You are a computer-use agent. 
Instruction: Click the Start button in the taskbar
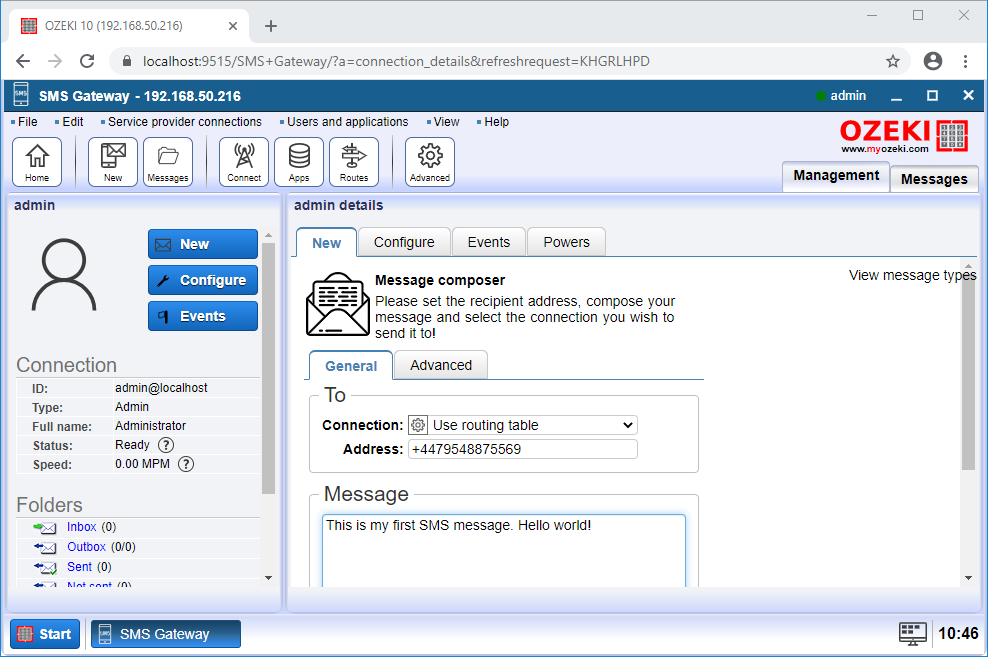(45, 634)
